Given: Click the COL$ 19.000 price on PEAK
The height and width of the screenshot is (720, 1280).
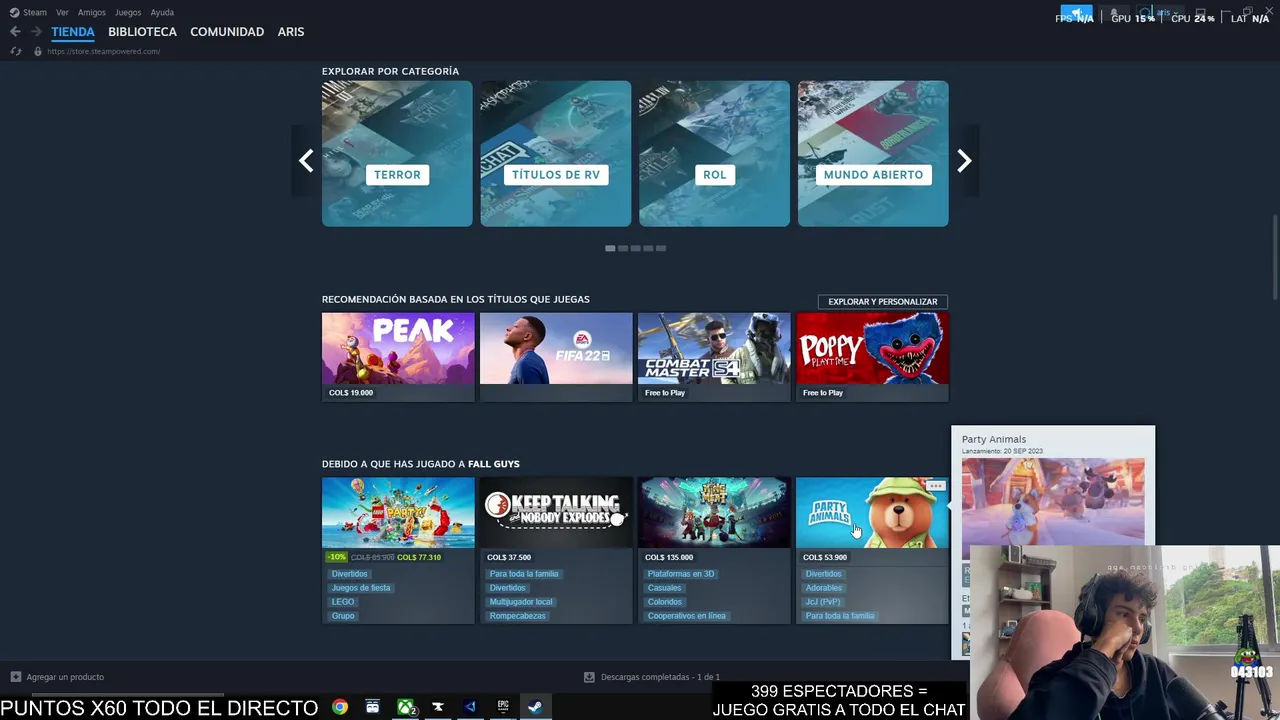Looking at the screenshot, I should (x=351, y=393).
